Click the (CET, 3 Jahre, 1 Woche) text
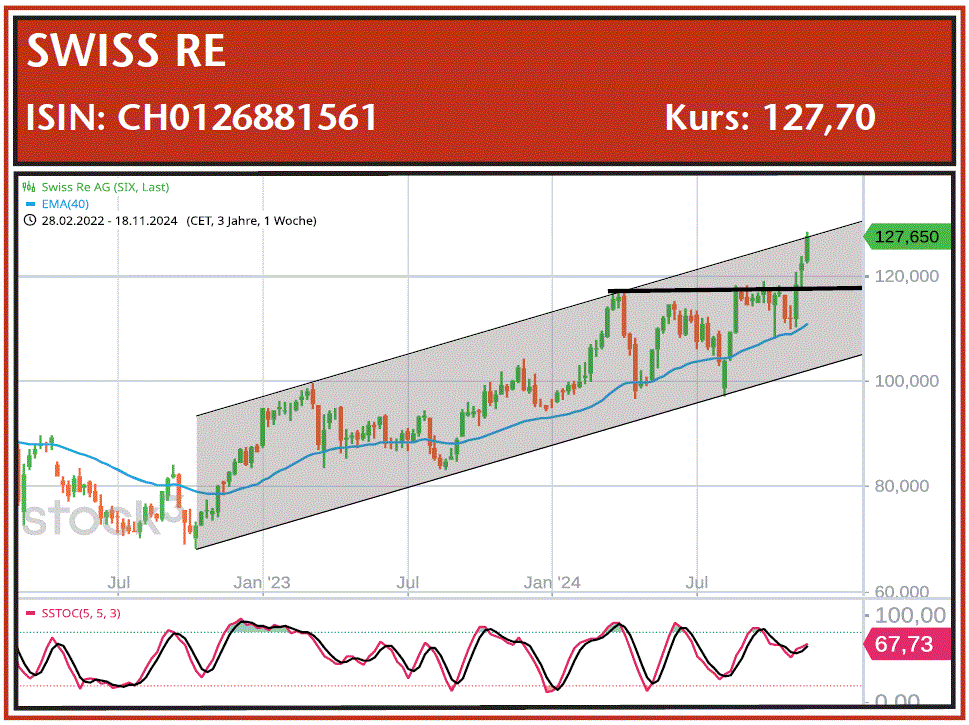The image size is (969, 725). coord(252,221)
